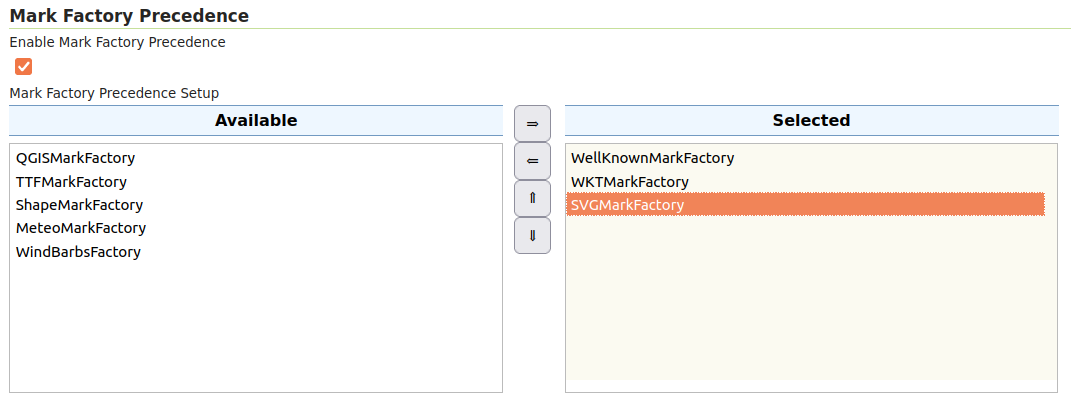Click the Selected column header
This screenshot has height=404, width=1071.
pos(811,121)
